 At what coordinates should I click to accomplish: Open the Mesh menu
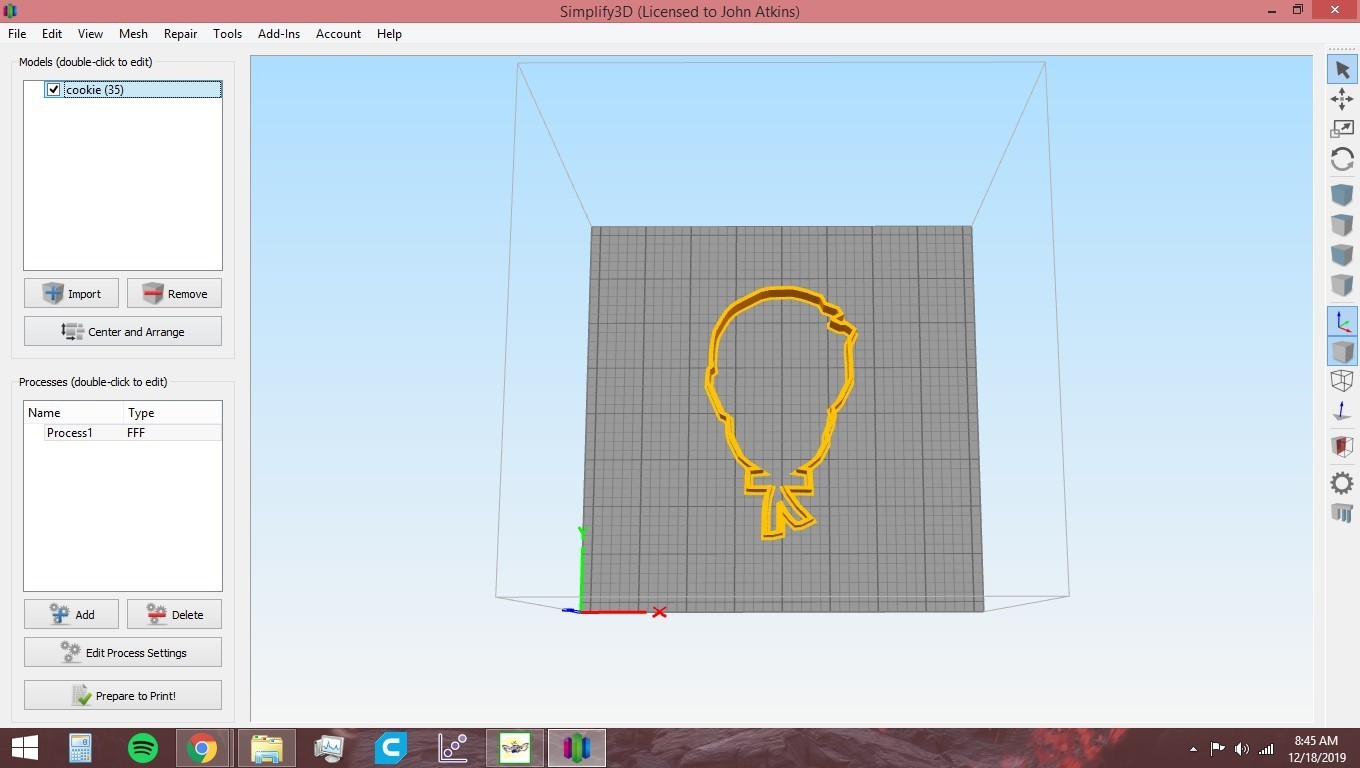point(133,33)
